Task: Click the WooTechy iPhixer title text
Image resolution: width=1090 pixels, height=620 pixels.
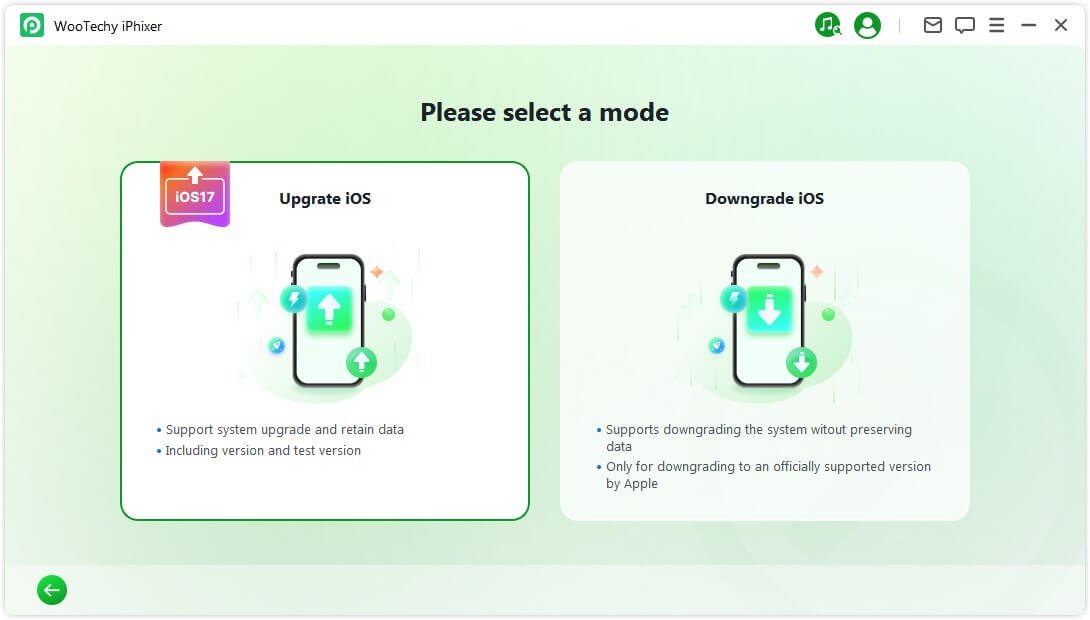Action: click(x=108, y=26)
